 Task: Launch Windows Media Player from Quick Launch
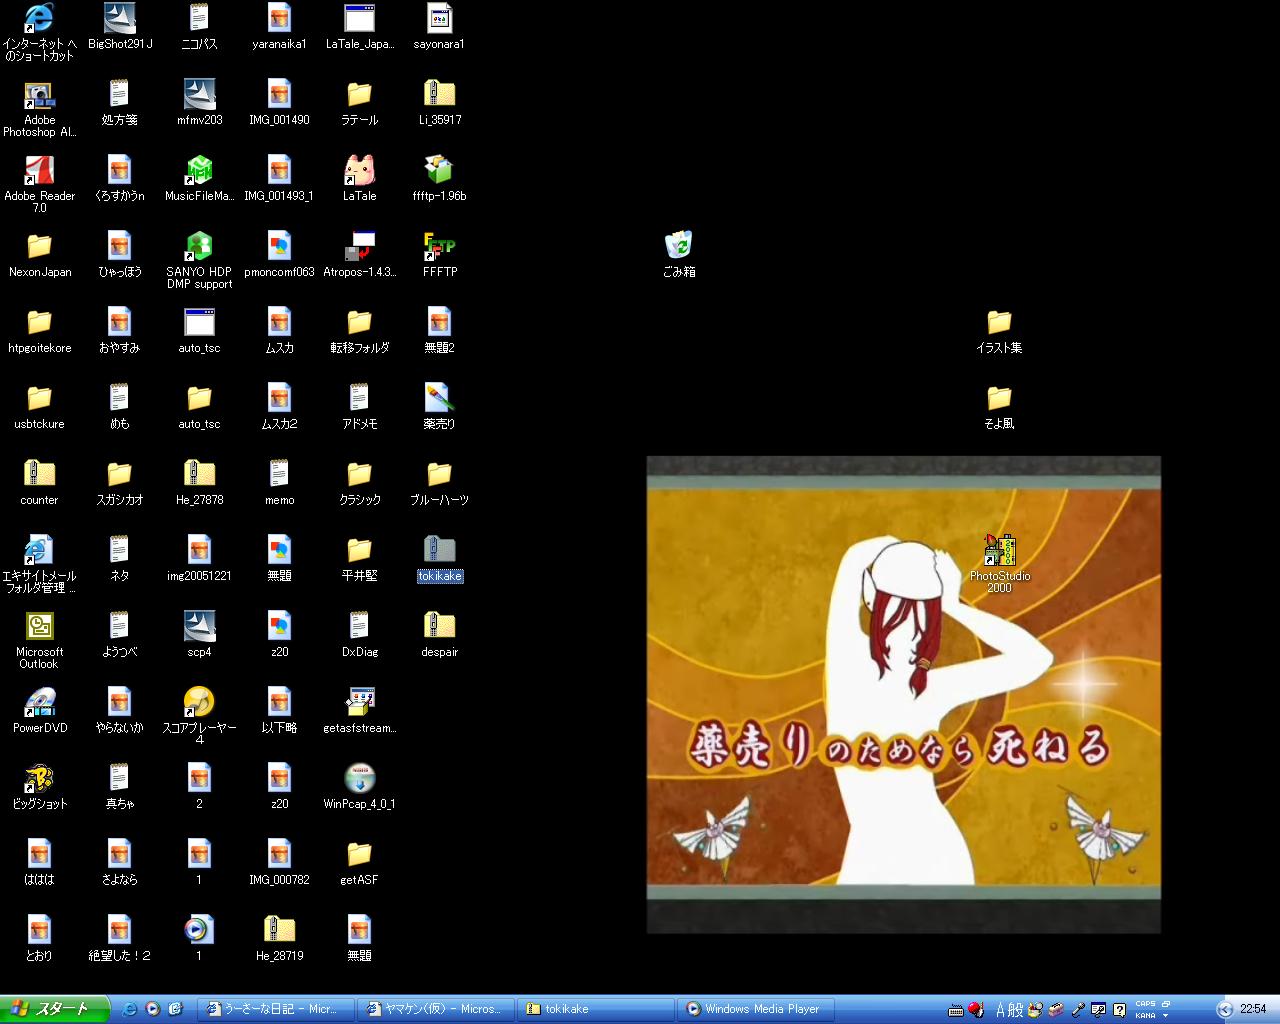pyautogui.click(x=153, y=1010)
